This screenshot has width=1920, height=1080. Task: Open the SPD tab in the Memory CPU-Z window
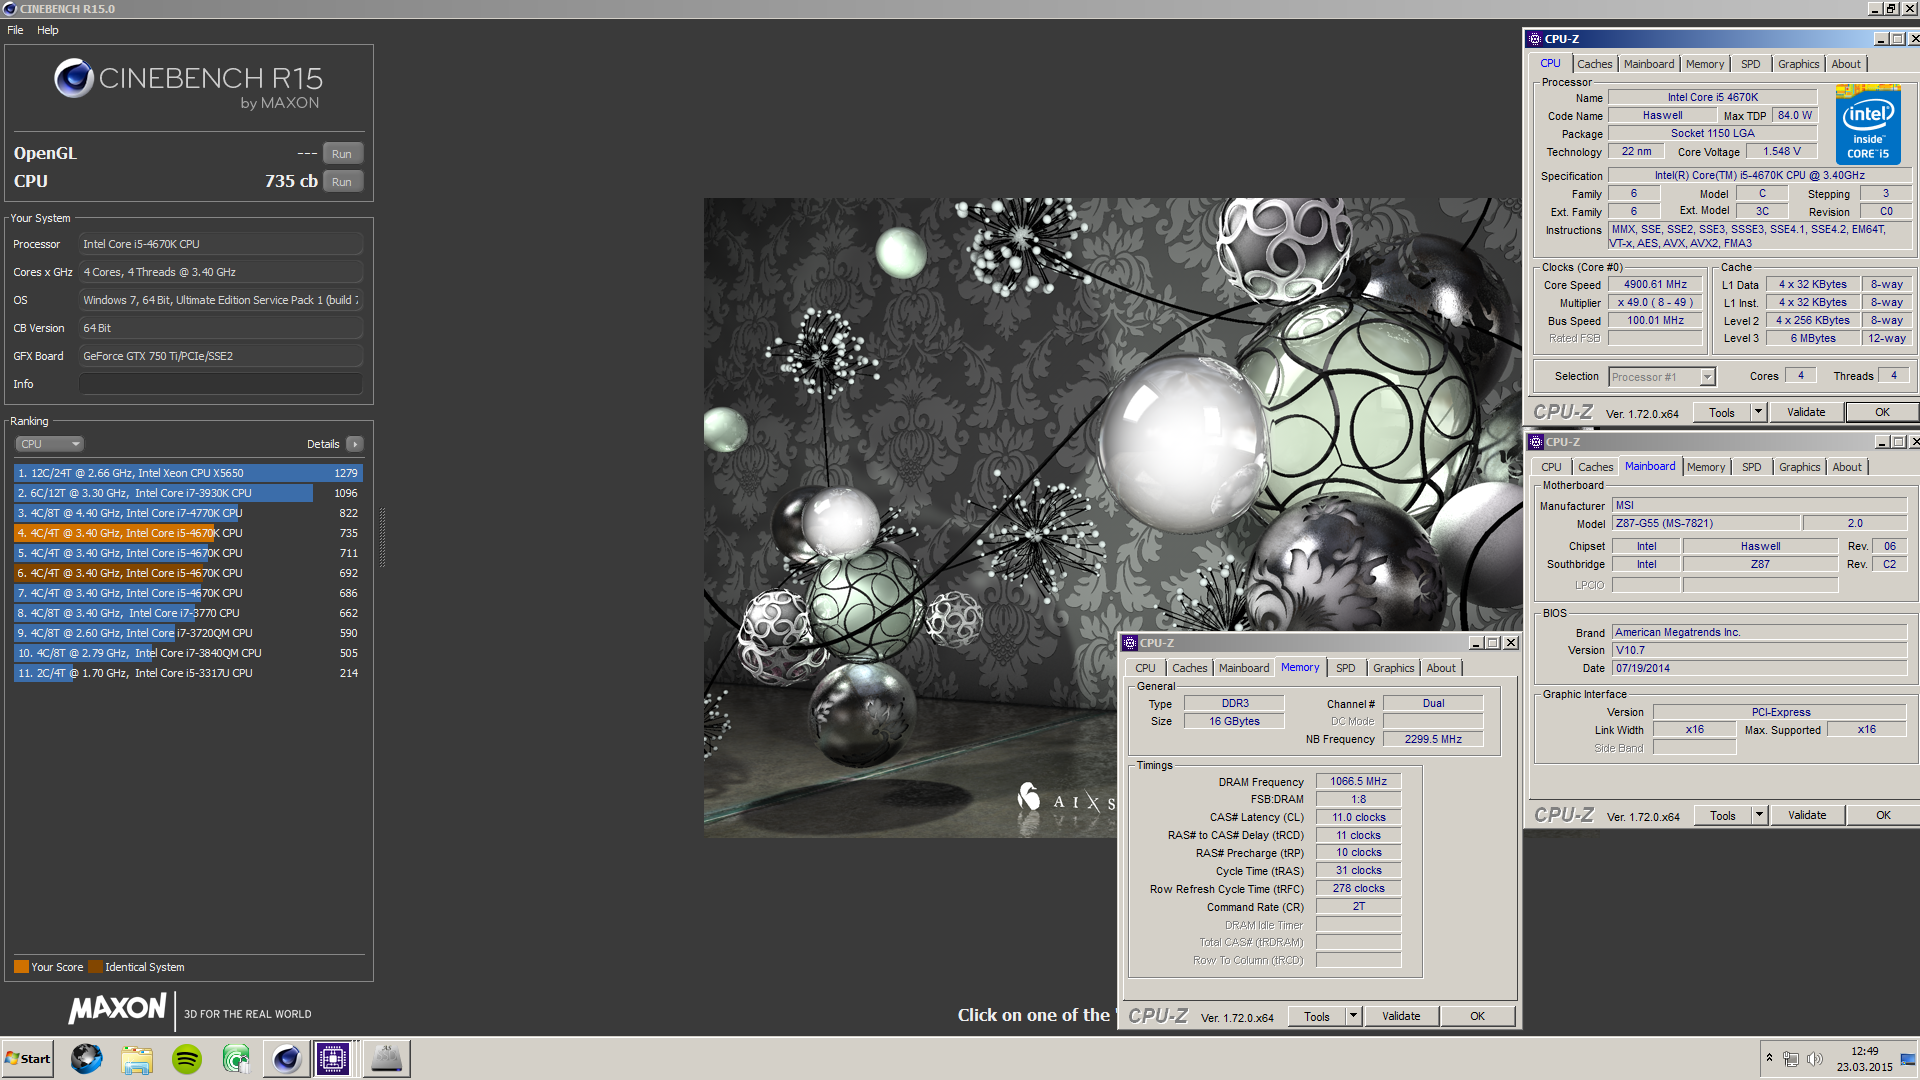click(x=1346, y=668)
